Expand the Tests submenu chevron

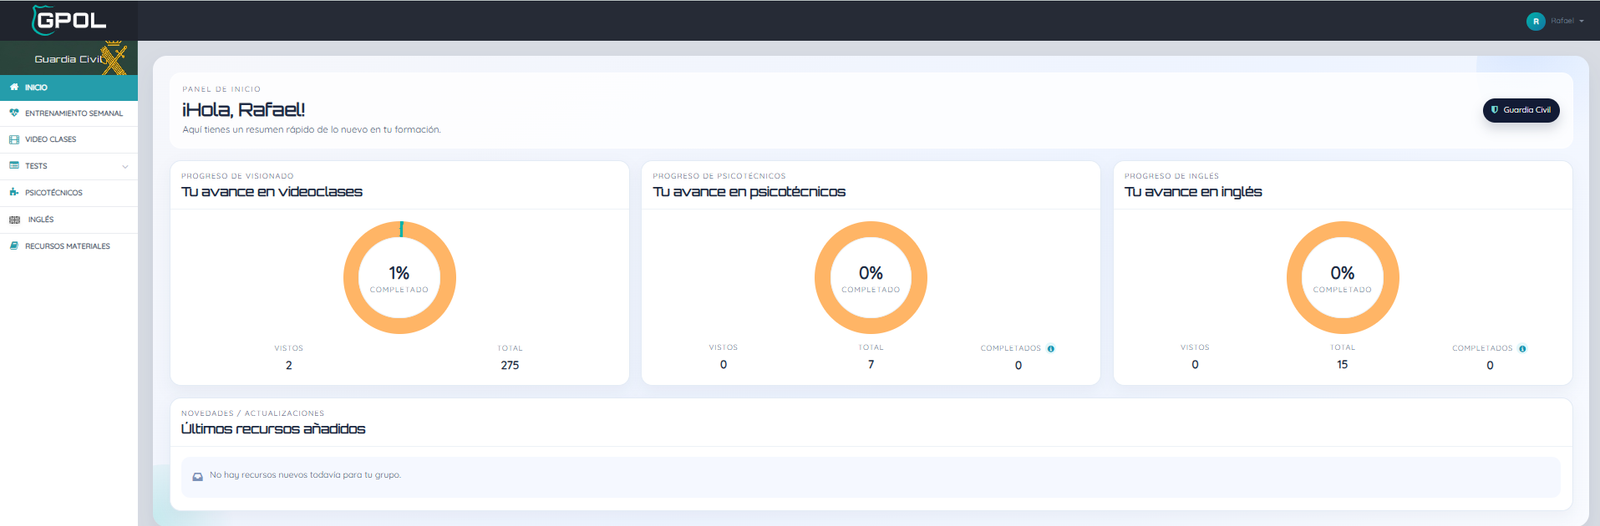click(125, 166)
